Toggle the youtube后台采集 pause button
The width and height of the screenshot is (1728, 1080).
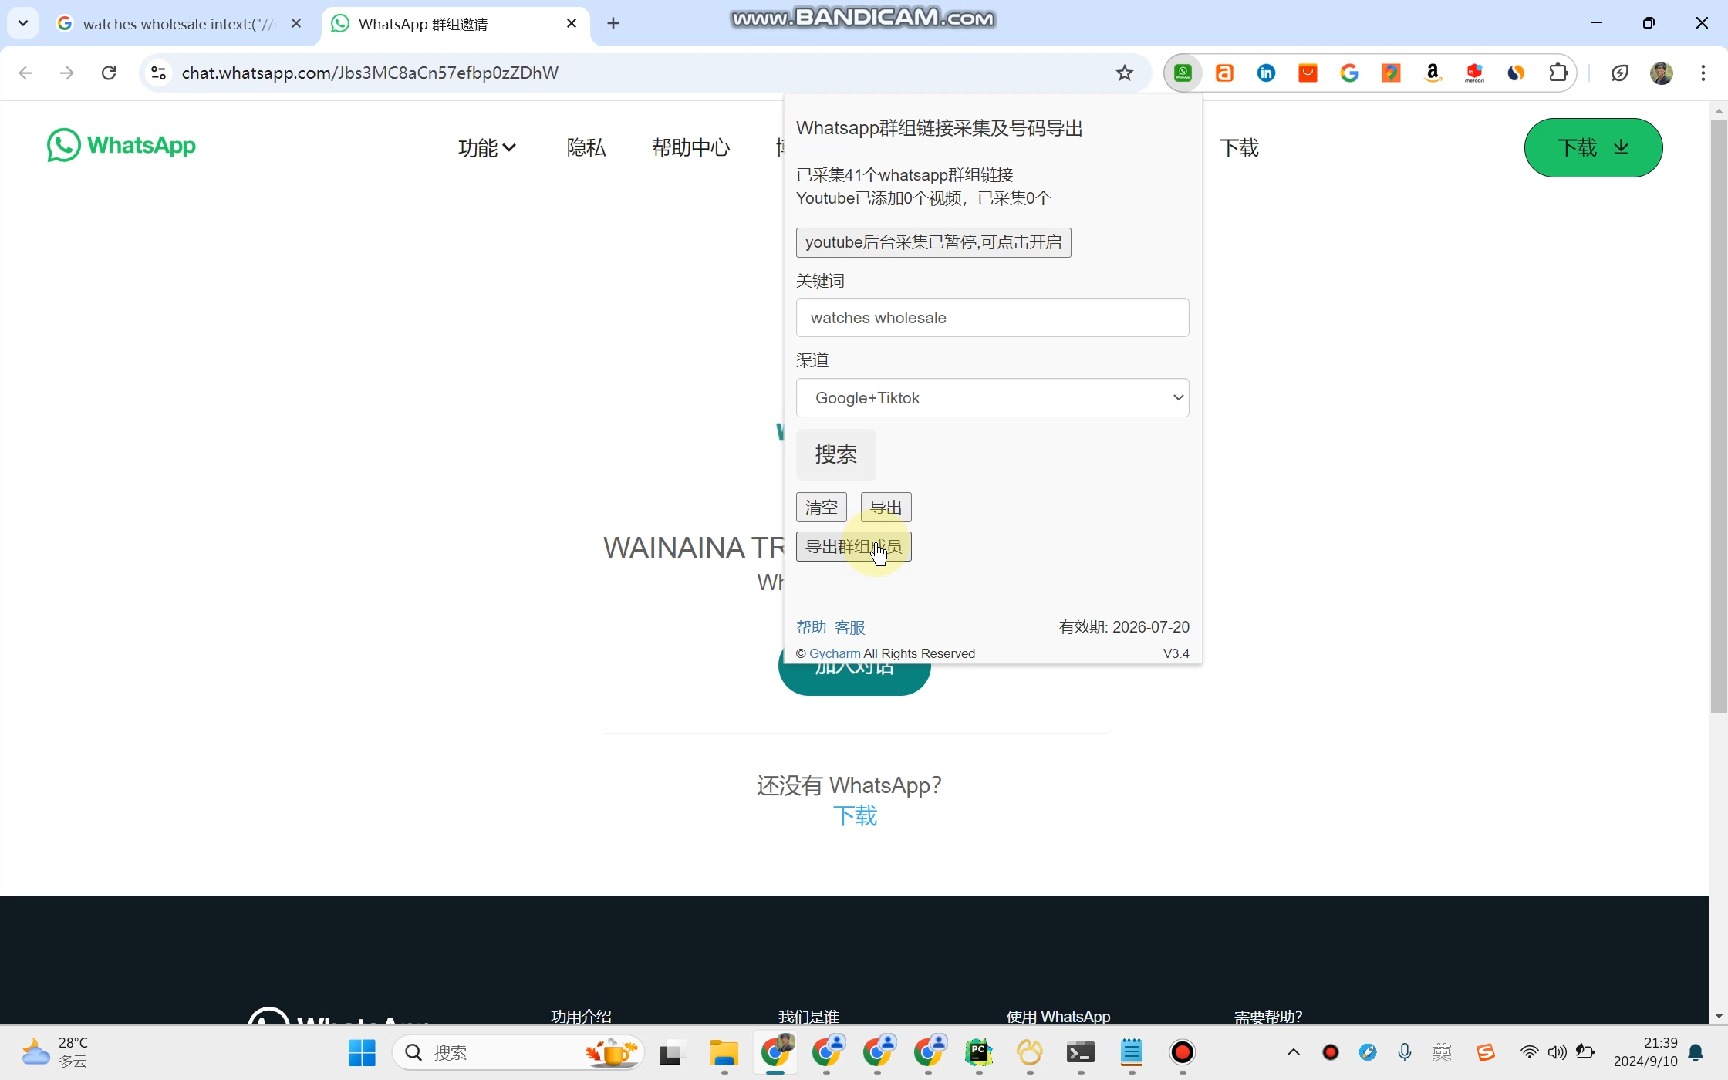tap(933, 242)
